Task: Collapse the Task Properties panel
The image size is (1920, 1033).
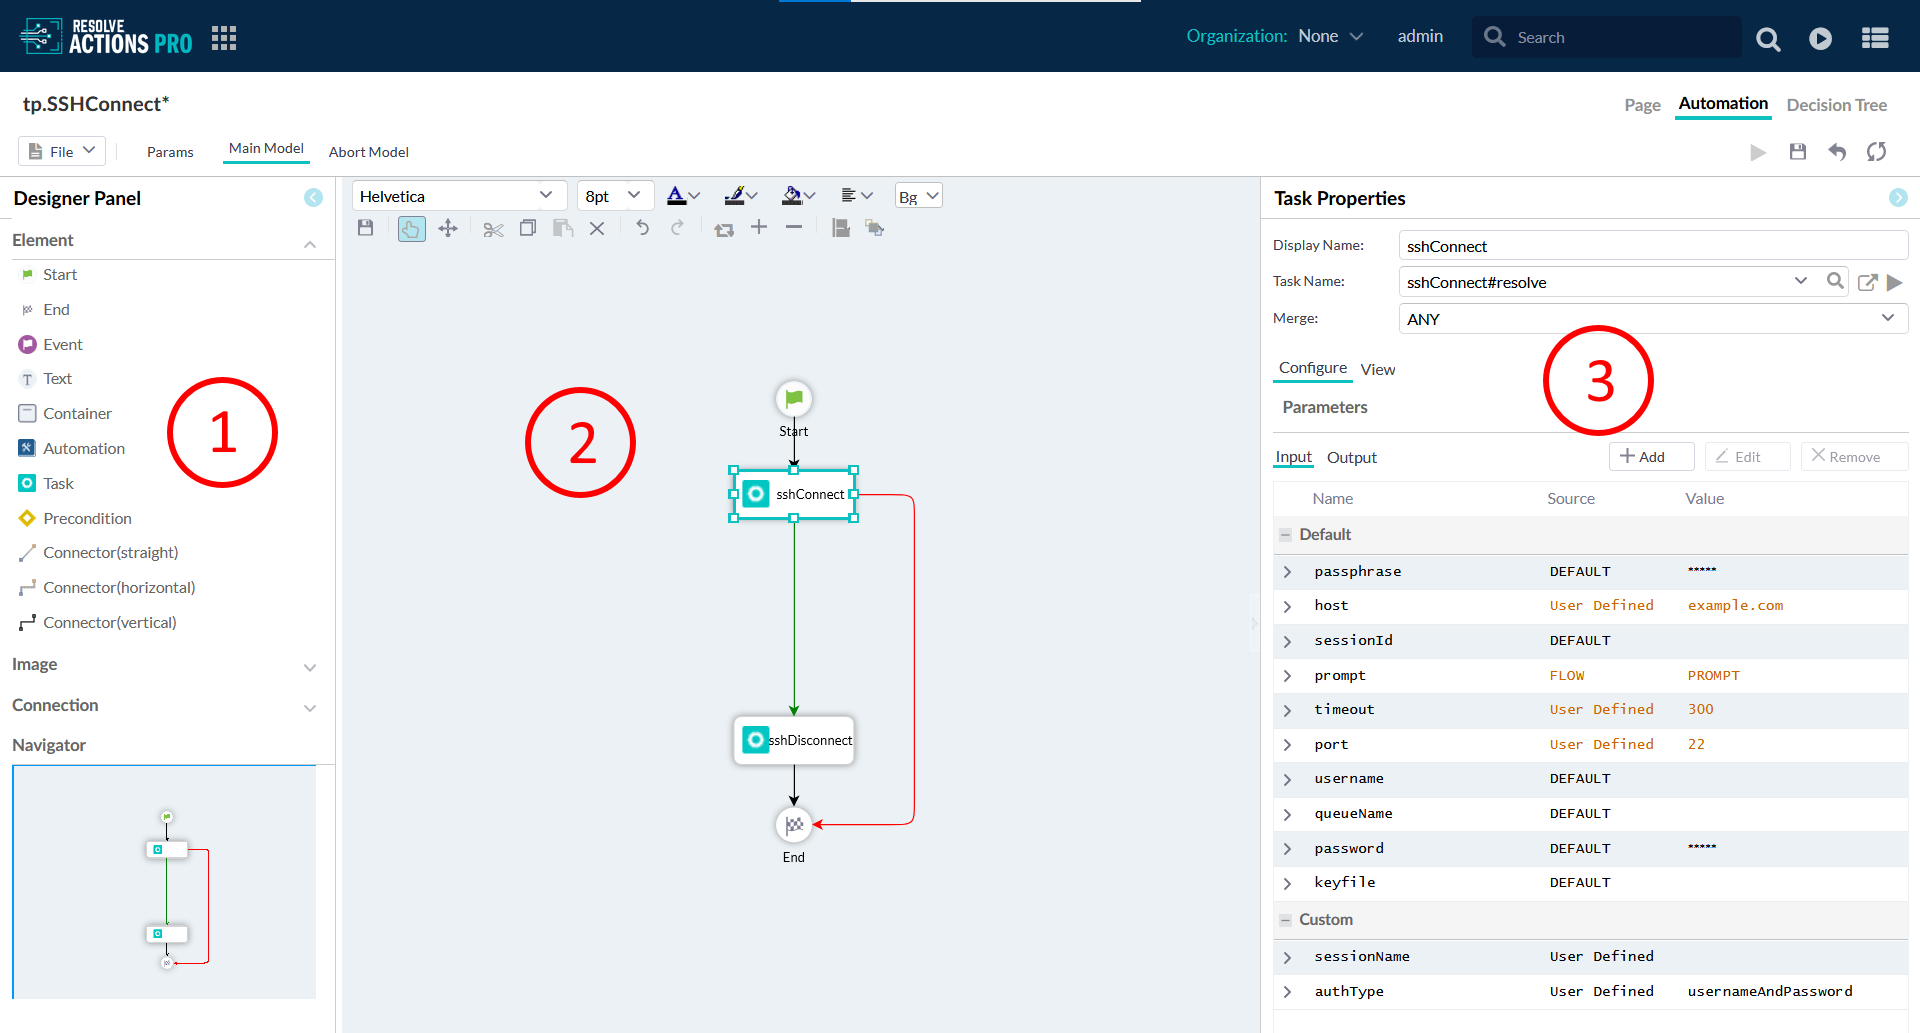Action: tap(1897, 198)
